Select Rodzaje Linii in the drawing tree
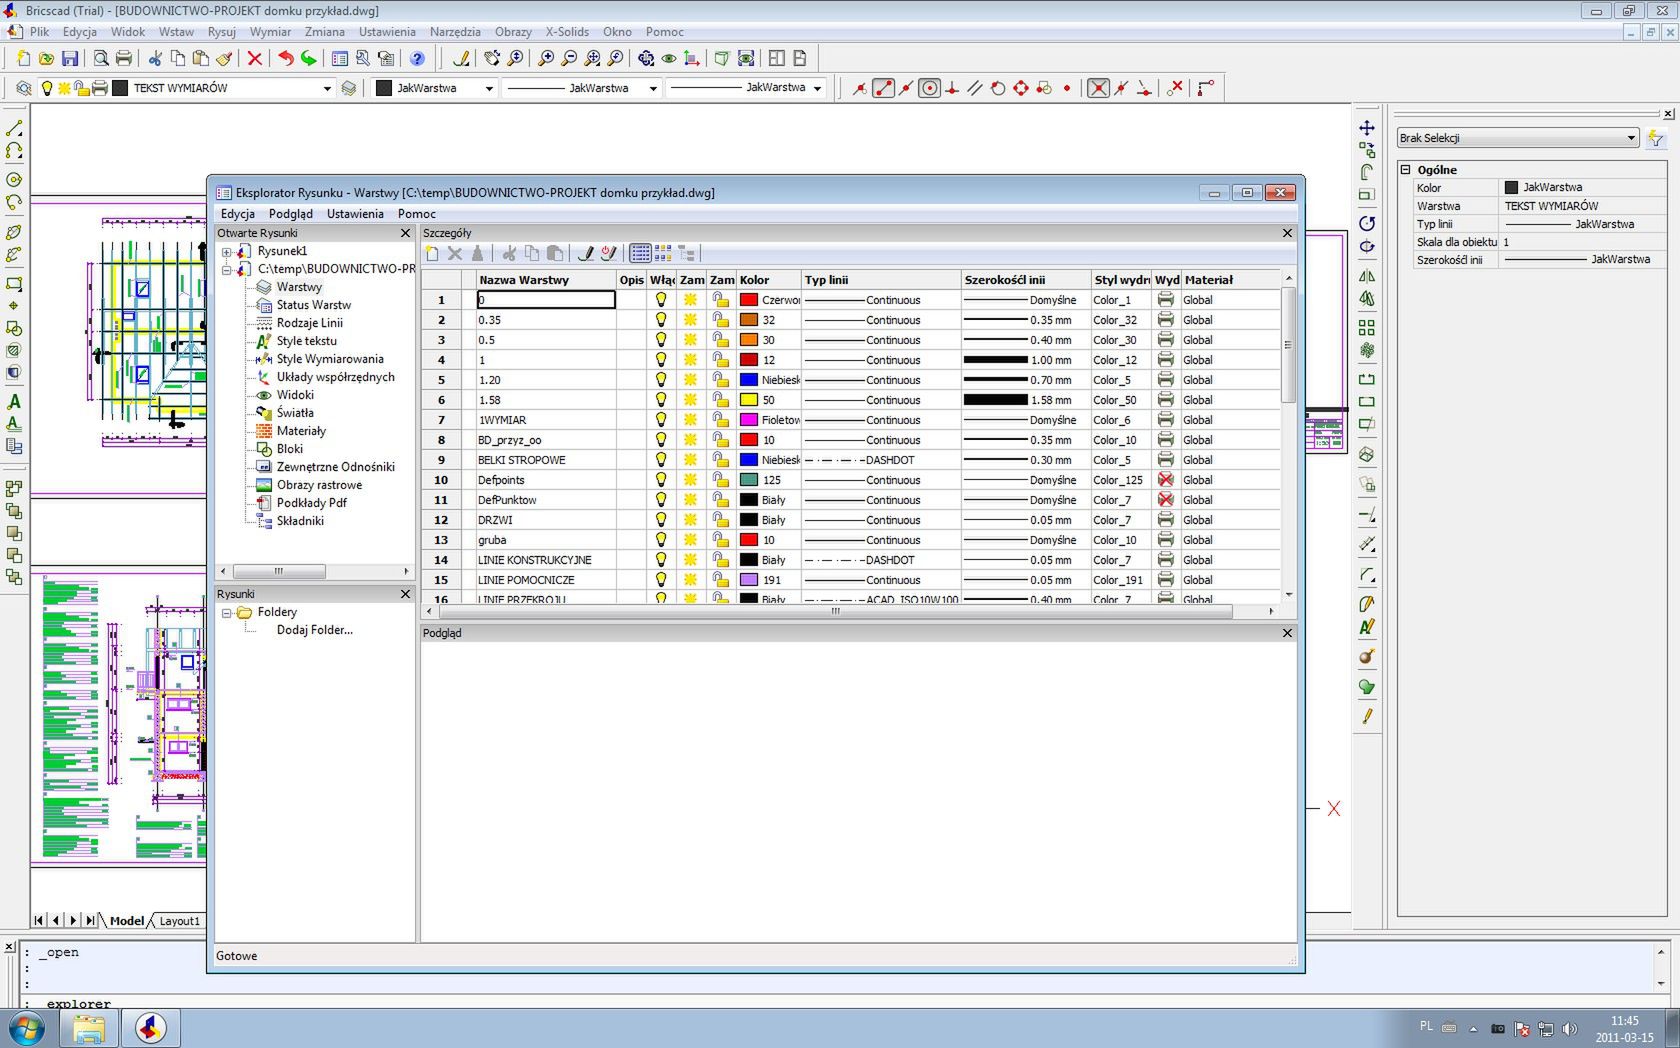Image resolution: width=1680 pixels, height=1048 pixels. click(x=309, y=323)
